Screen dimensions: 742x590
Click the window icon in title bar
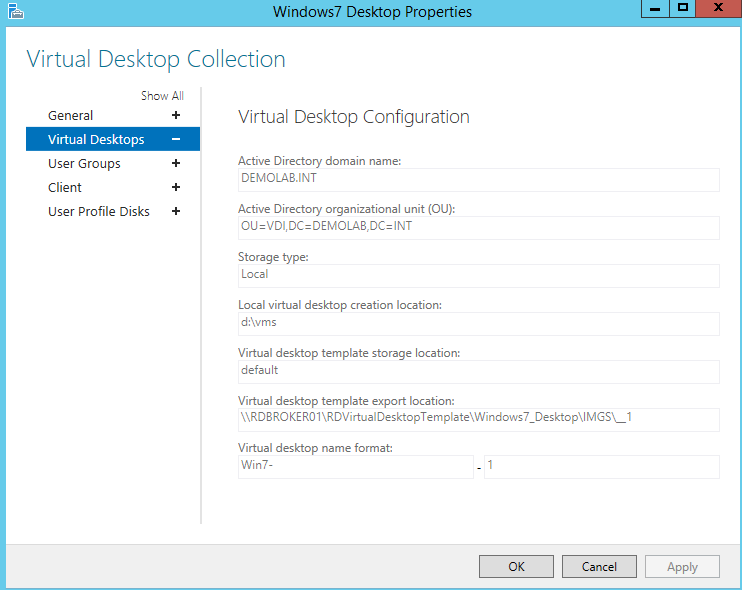[14, 11]
